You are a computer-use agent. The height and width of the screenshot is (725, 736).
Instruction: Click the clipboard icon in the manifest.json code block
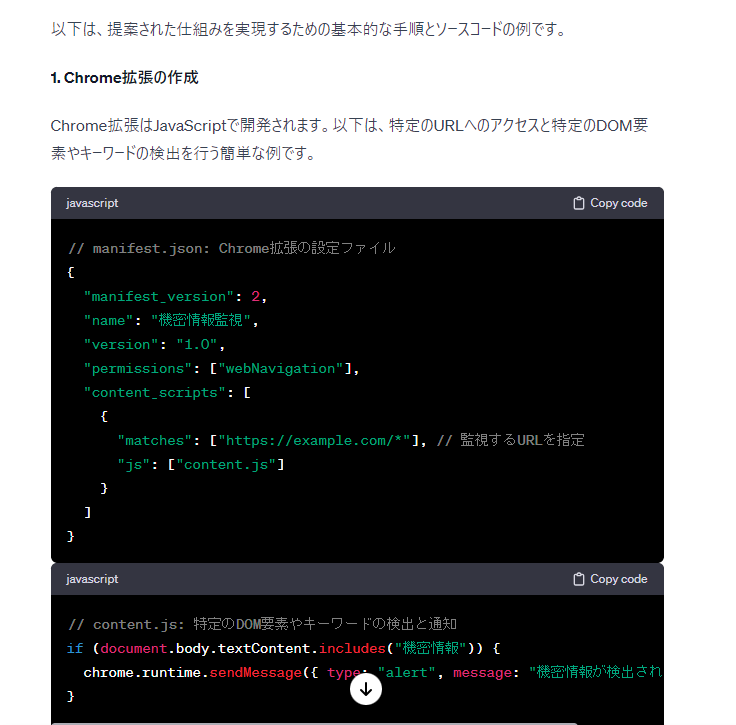click(x=578, y=203)
